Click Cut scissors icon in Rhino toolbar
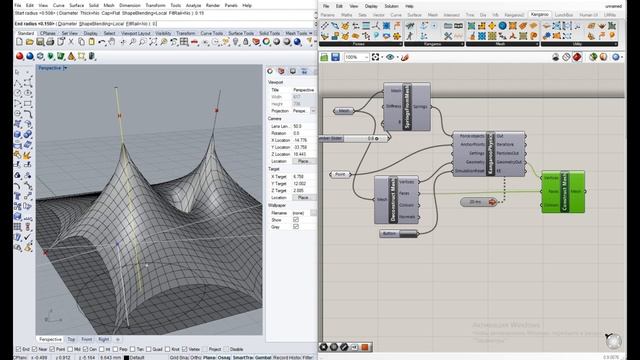 (71, 42)
